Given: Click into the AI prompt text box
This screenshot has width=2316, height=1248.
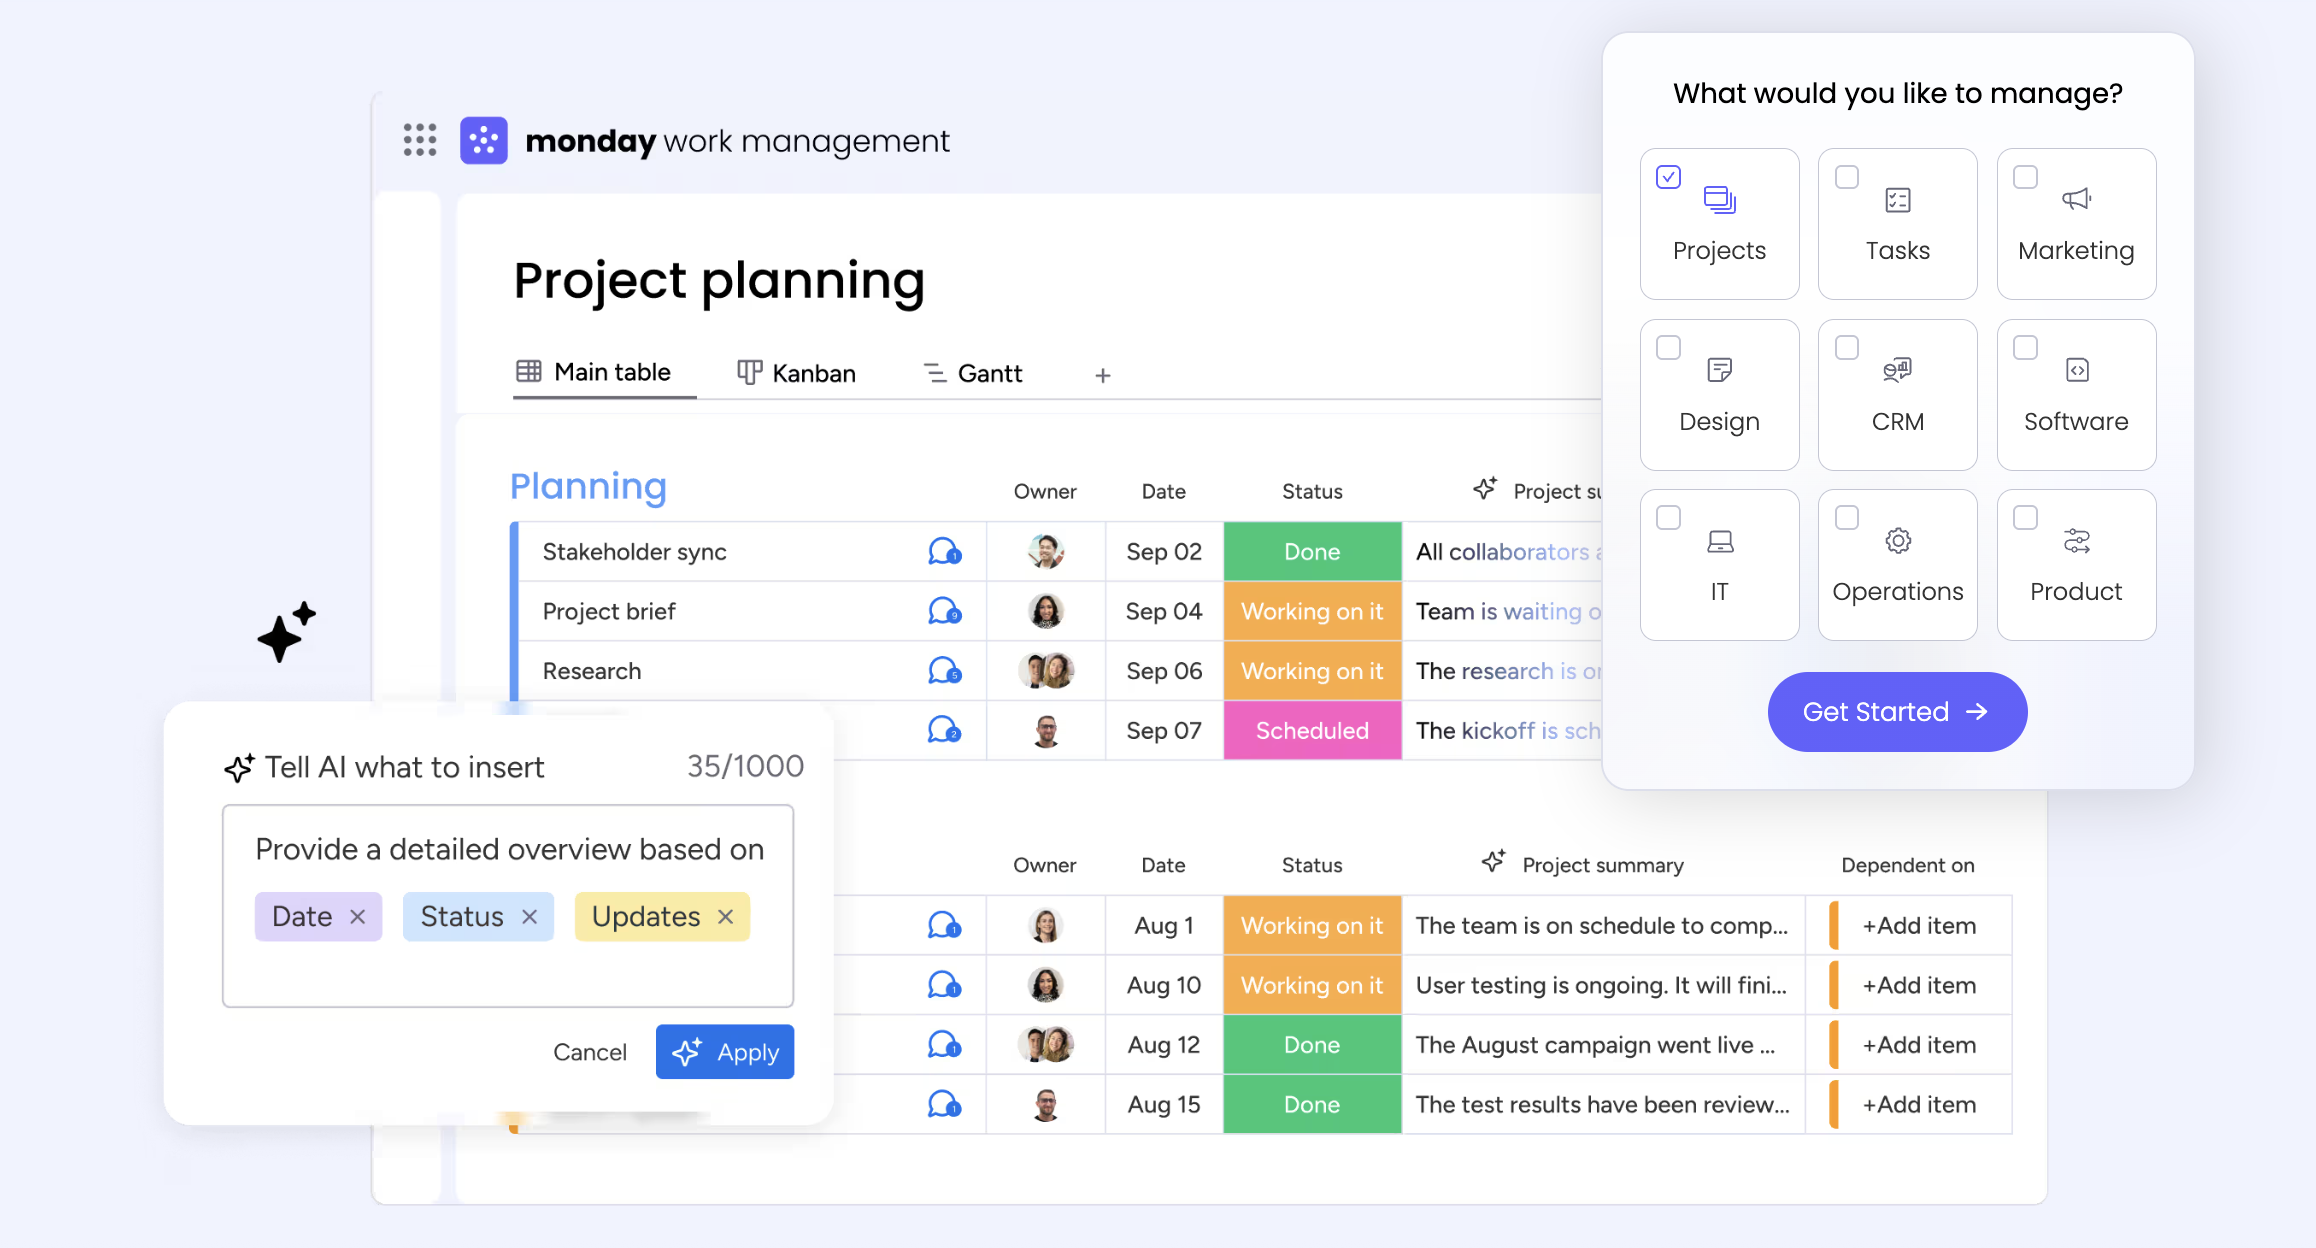Looking at the screenshot, I should (x=508, y=906).
